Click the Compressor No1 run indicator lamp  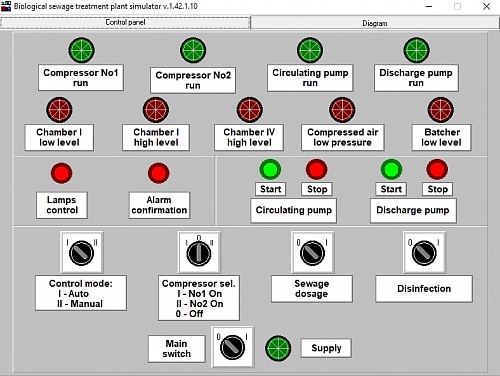pos(81,50)
